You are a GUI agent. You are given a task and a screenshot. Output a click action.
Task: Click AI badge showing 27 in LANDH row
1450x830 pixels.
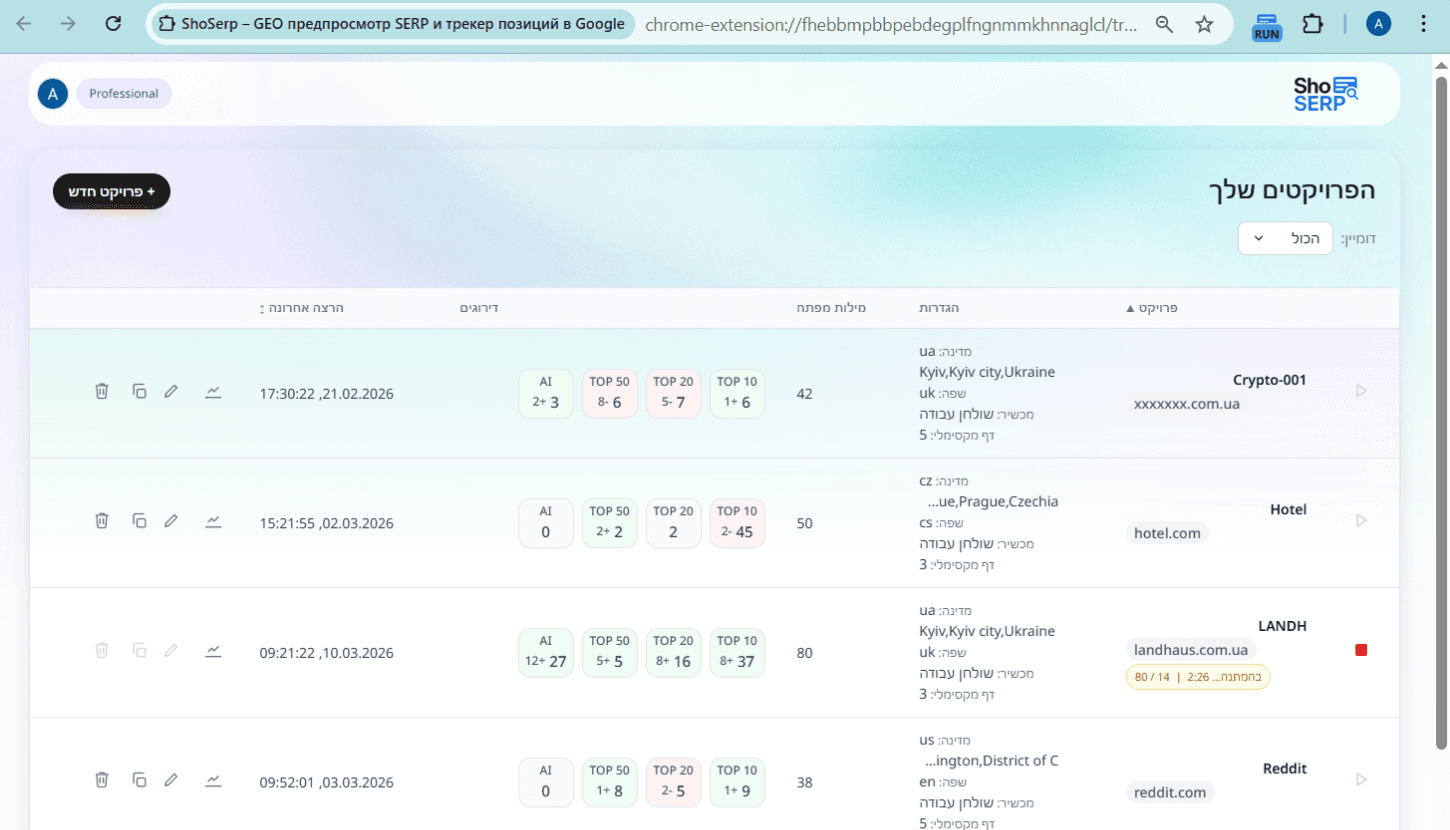point(546,653)
